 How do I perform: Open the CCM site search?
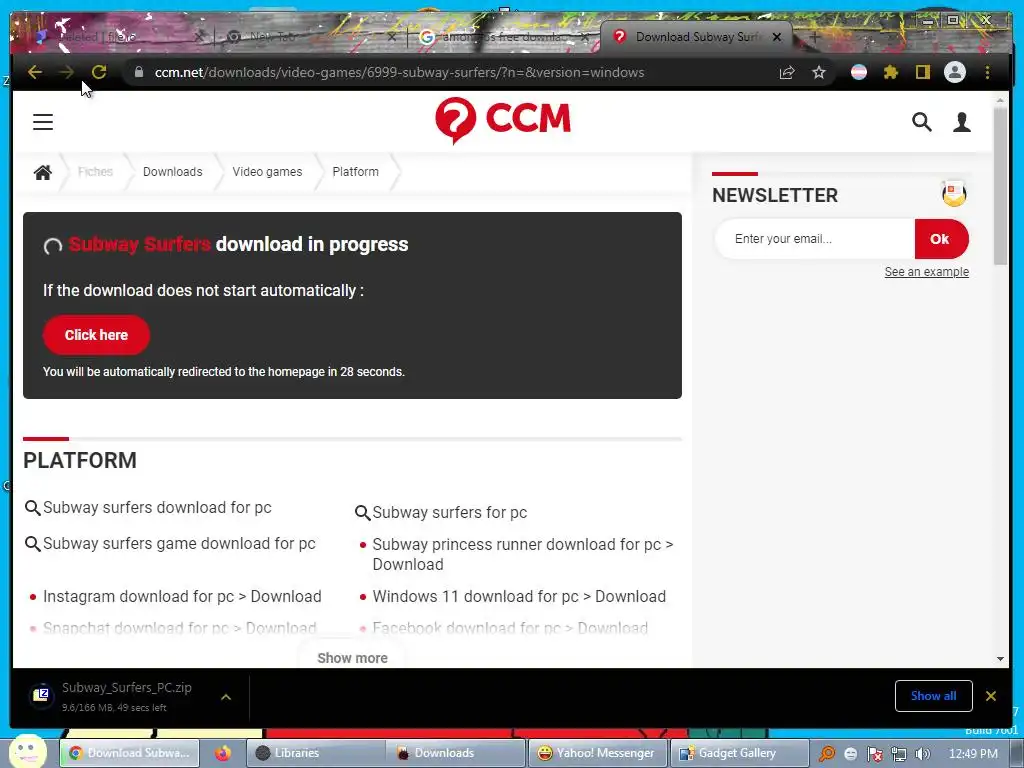coord(921,122)
